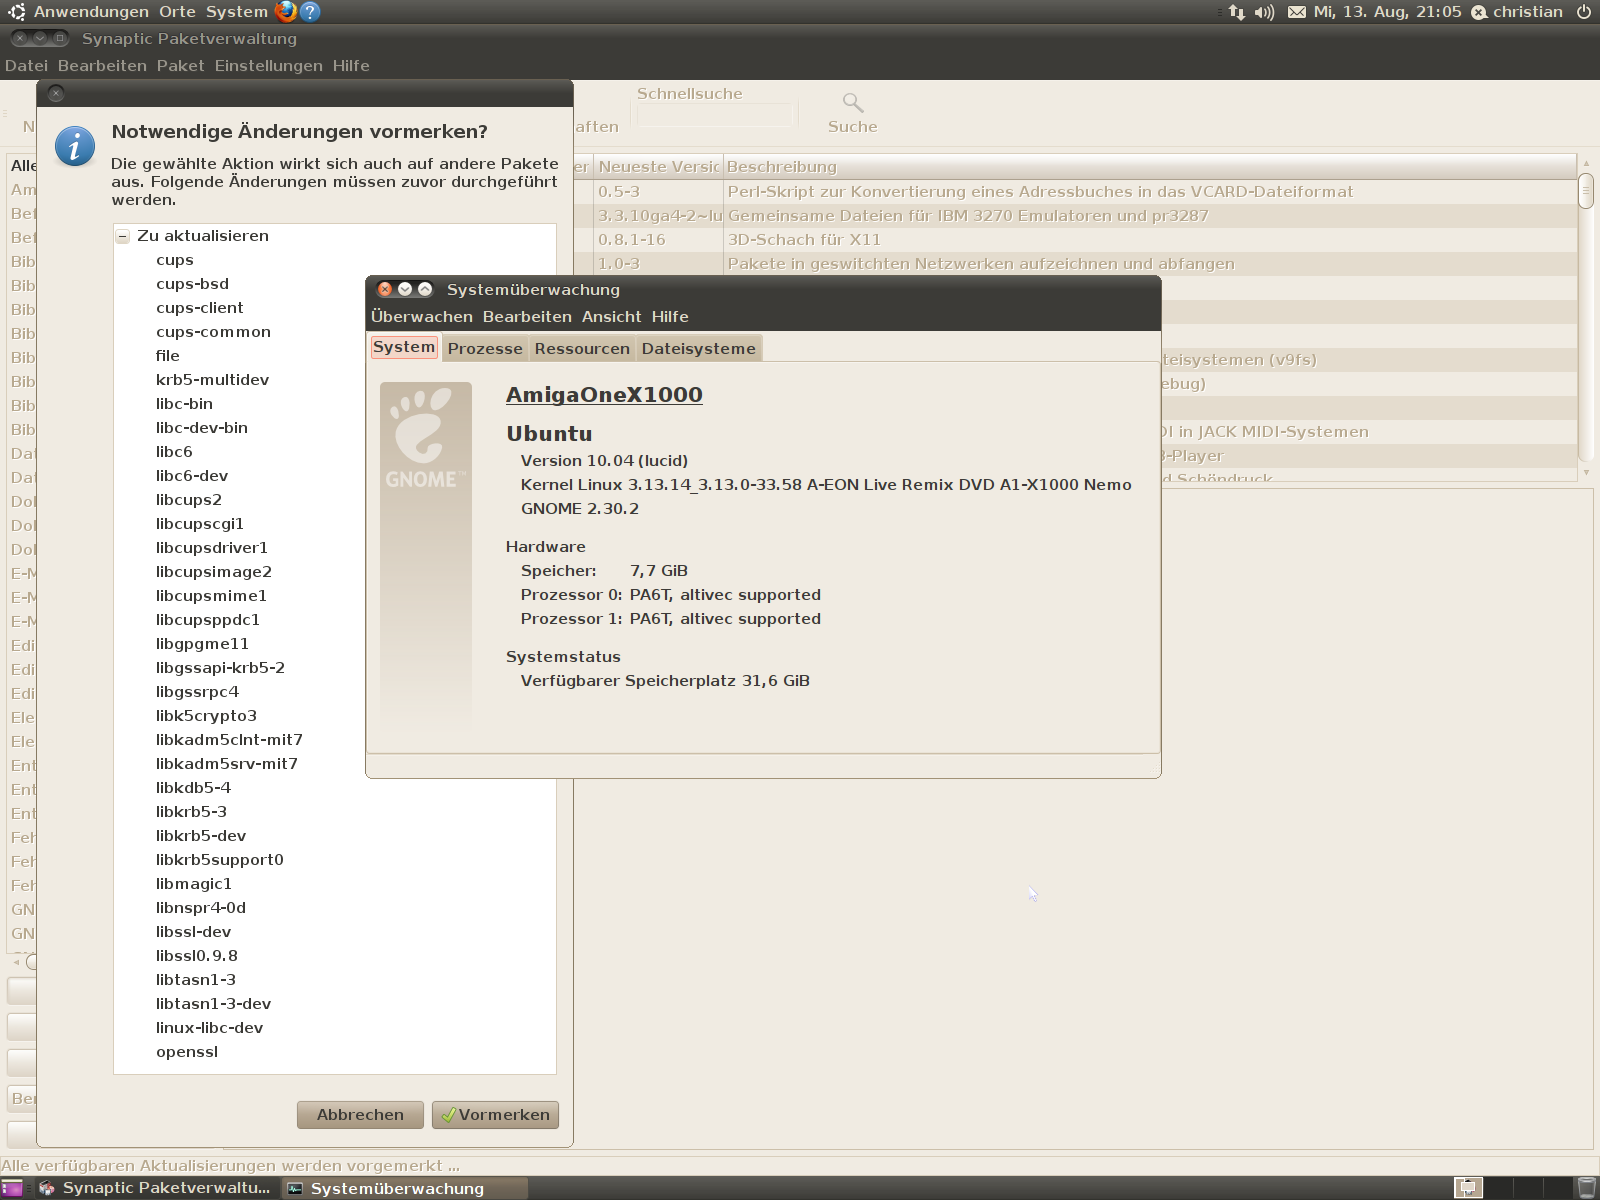This screenshot has width=1600, height=1200.
Task: Click the Abbrechen button
Action: tap(360, 1115)
